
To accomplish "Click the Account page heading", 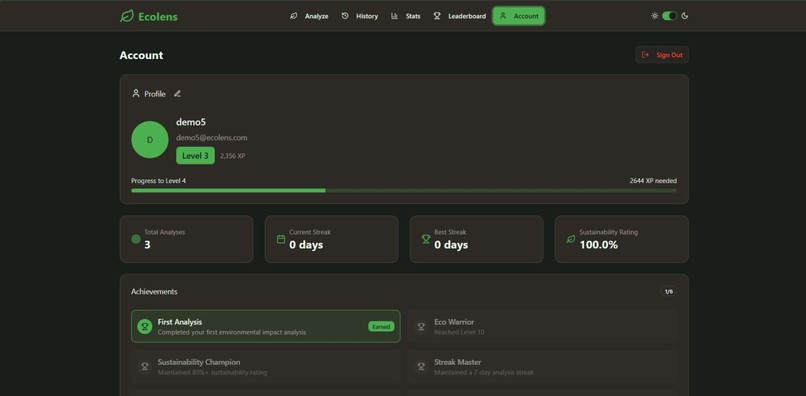I will tap(141, 55).
